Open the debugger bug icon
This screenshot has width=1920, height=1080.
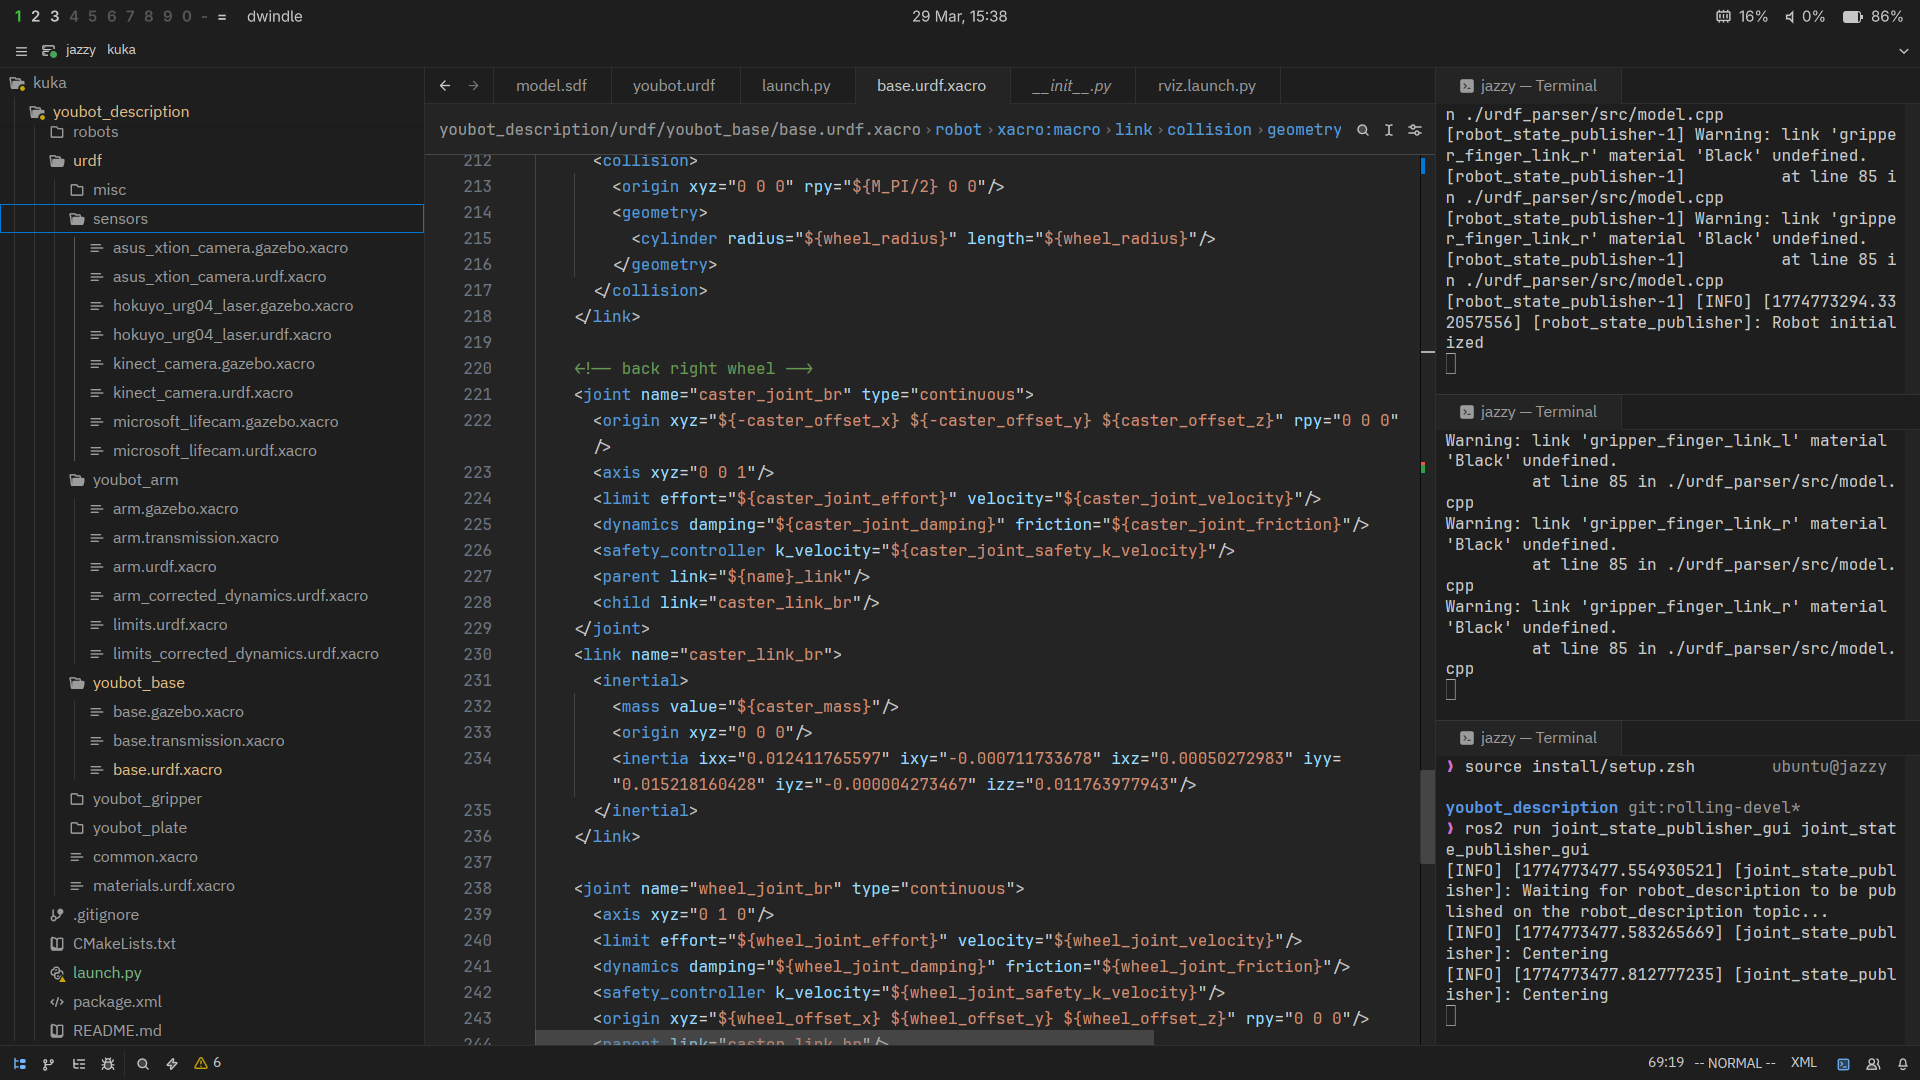pos(108,1064)
